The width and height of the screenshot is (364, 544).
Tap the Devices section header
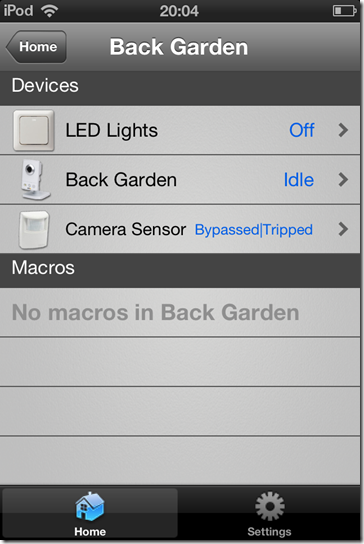pos(180,88)
